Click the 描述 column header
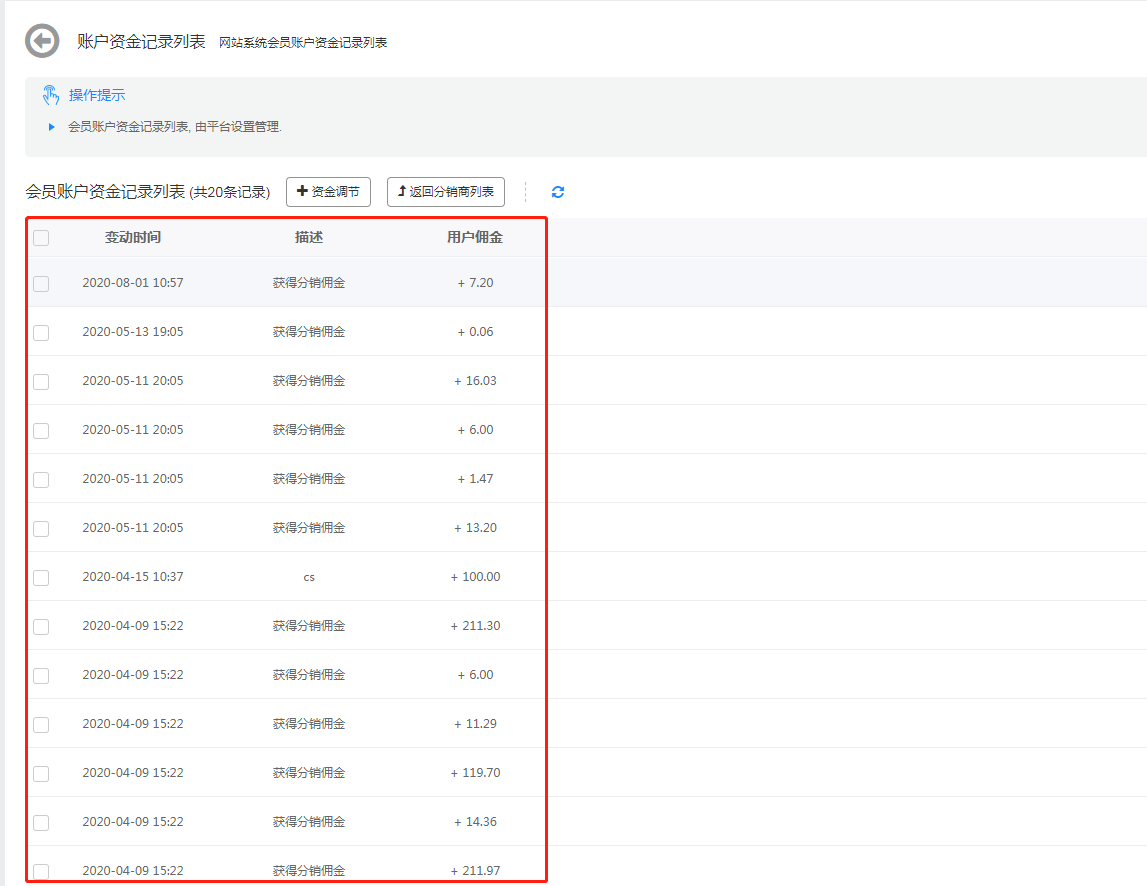 (x=309, y=238)
